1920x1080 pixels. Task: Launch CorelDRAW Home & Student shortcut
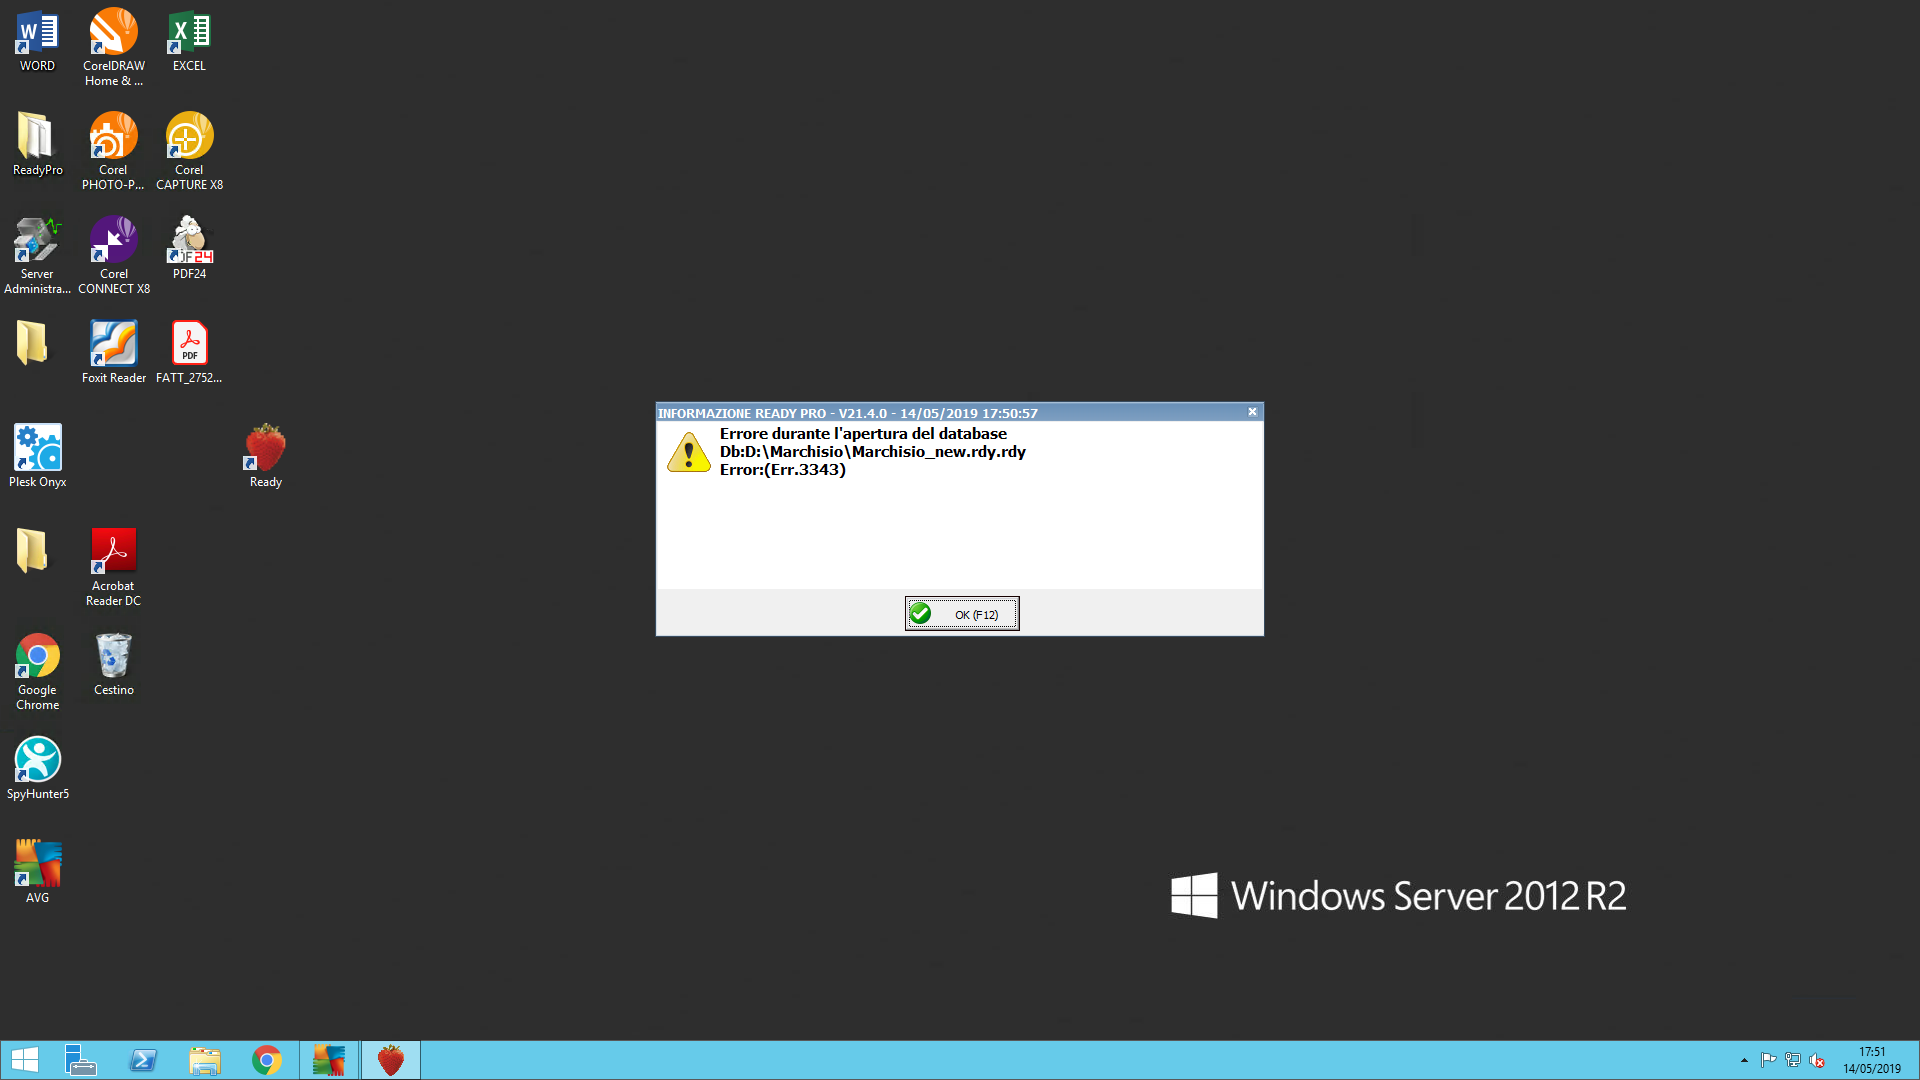pyautogui.click(x=113, y=48)
